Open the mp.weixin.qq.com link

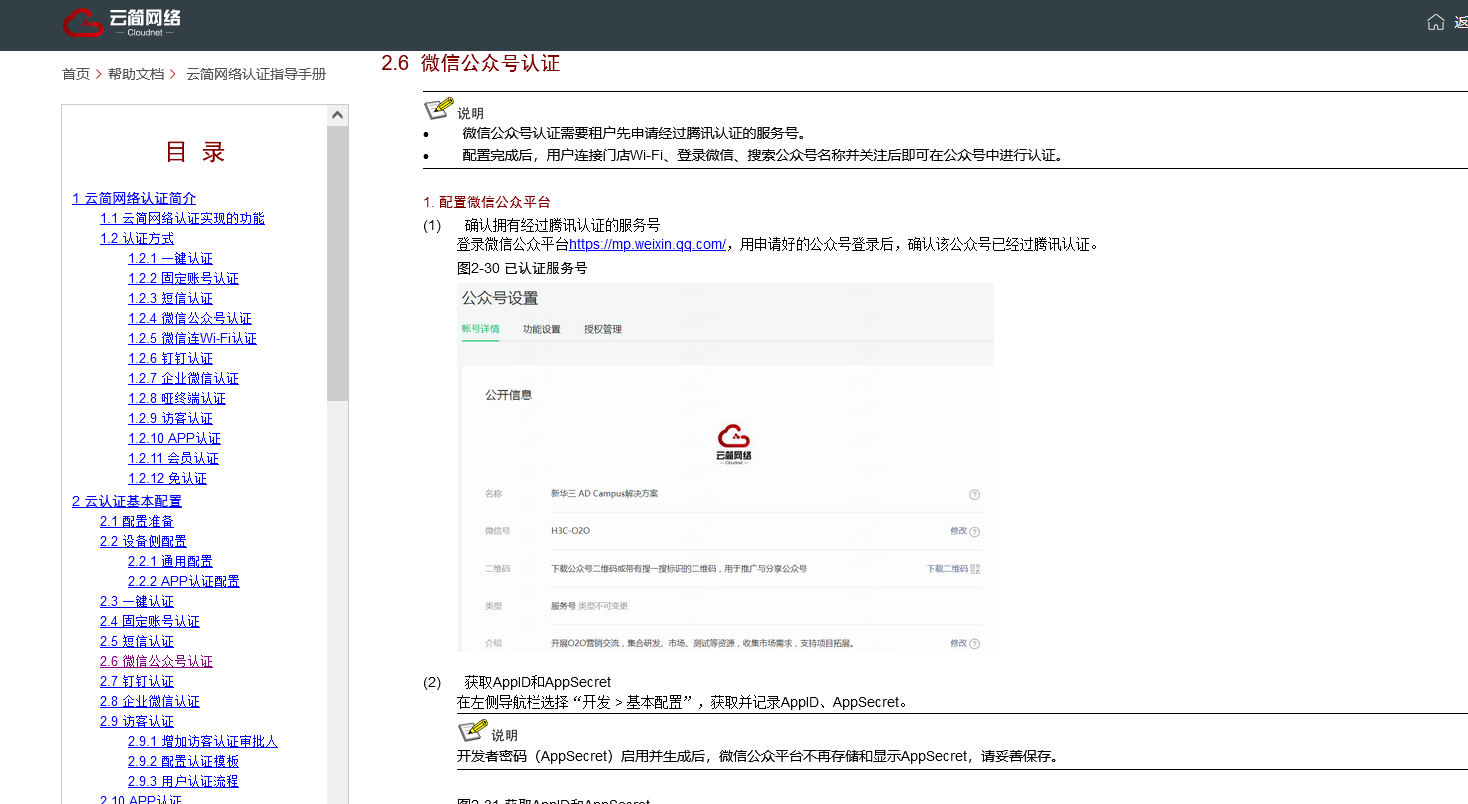click(x=647, y=244)
